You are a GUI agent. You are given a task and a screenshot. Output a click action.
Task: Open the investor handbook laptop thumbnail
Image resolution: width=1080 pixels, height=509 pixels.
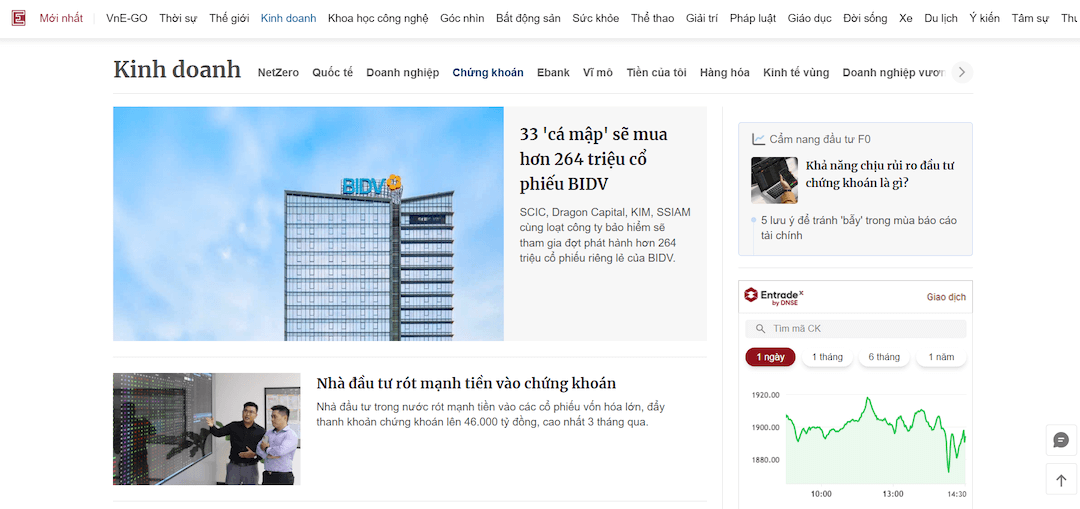click(x=774, y=180)
